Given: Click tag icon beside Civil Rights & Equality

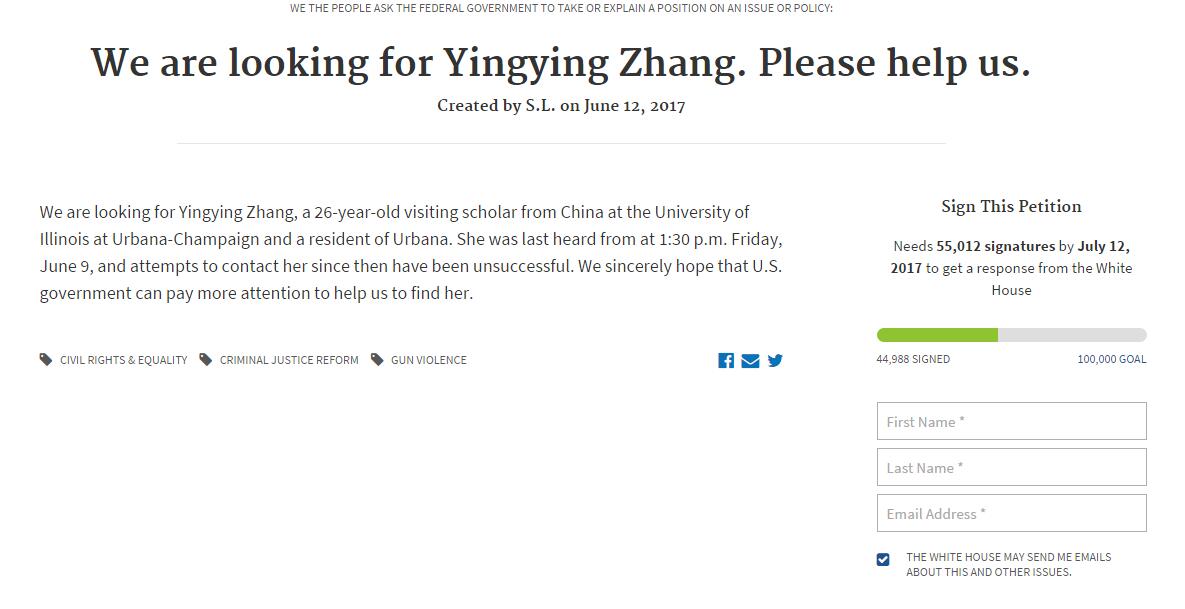Looking at the screenshot, I should pos(46,360).
